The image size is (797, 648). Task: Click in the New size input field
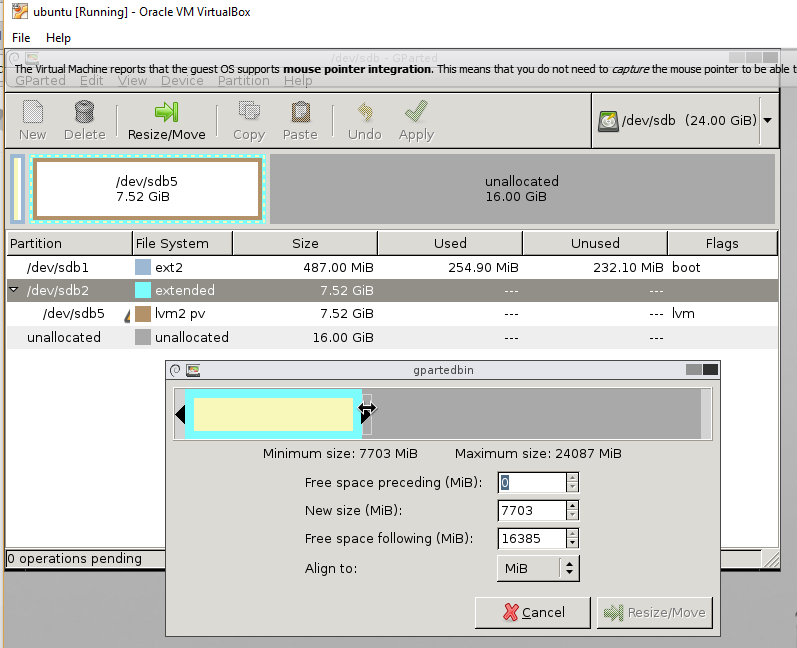click(x=532, y=510)
